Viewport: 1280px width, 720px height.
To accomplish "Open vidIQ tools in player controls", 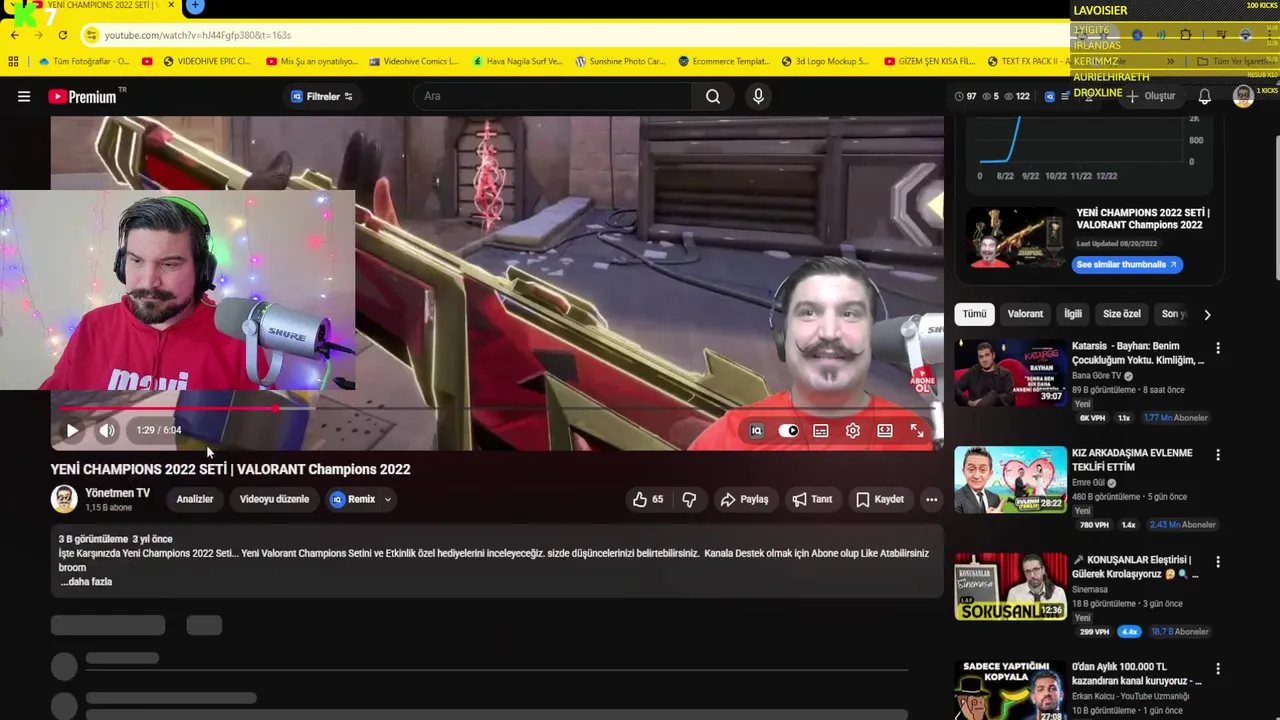I will [x=757, y=430].
